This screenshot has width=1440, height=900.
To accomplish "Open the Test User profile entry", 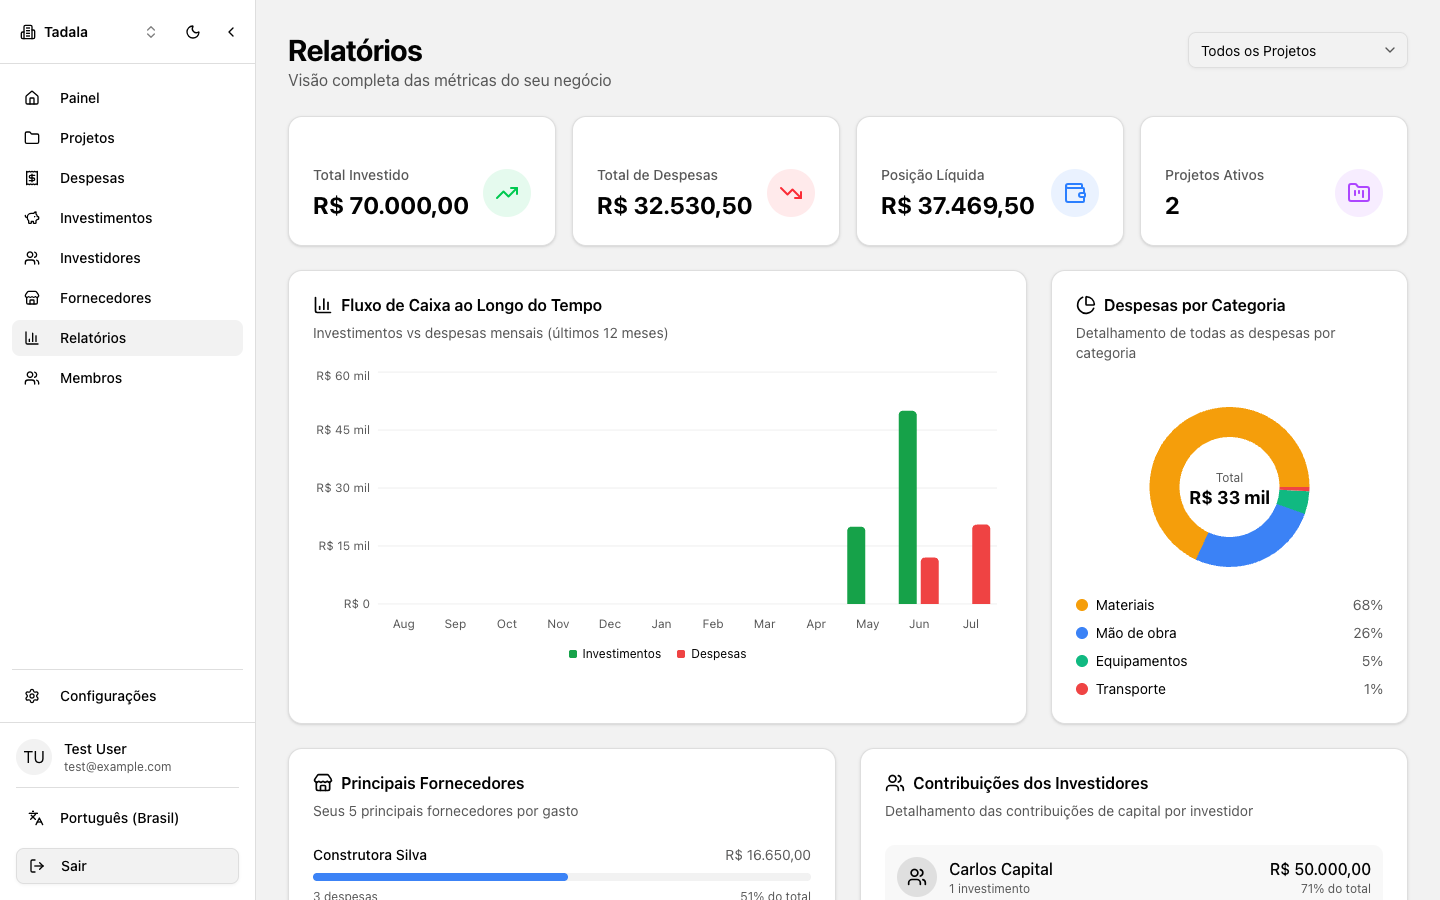I will click(x=127, y=757).
